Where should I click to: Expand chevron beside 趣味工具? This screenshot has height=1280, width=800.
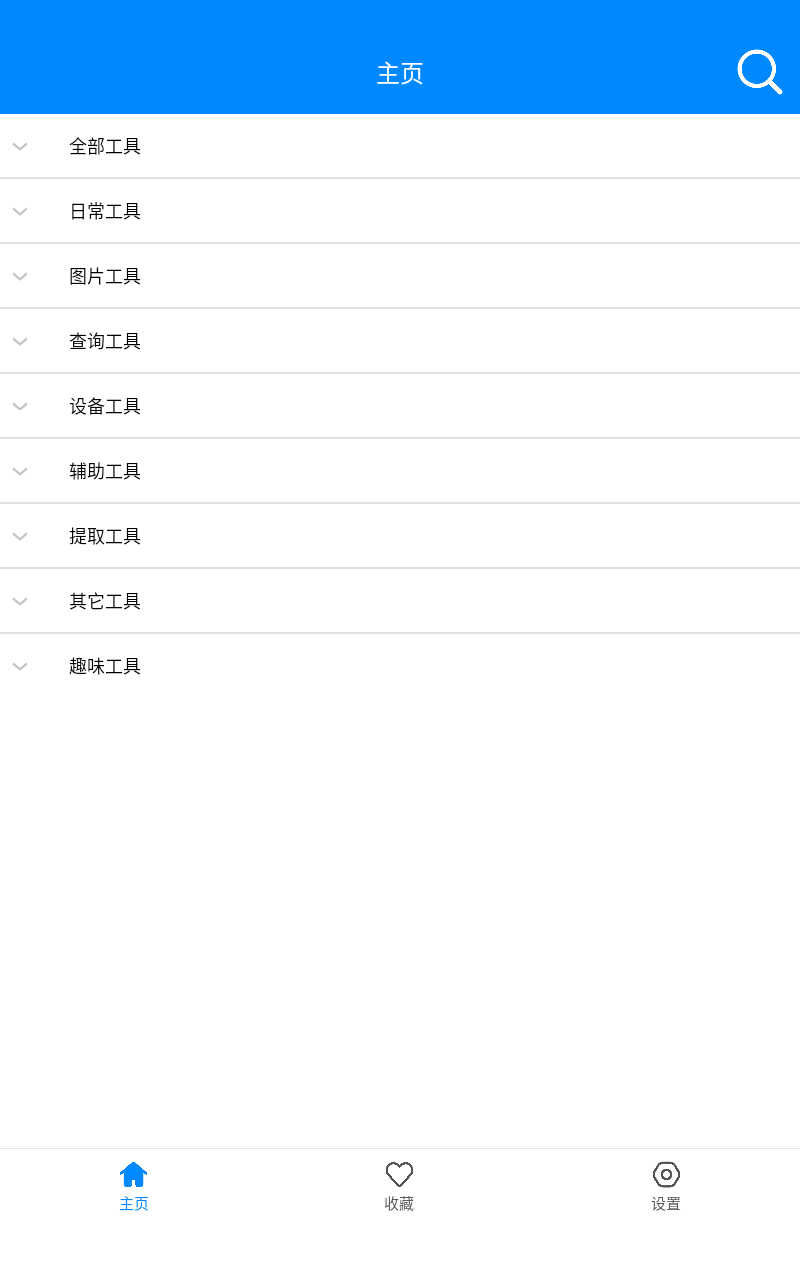point(20,667)
